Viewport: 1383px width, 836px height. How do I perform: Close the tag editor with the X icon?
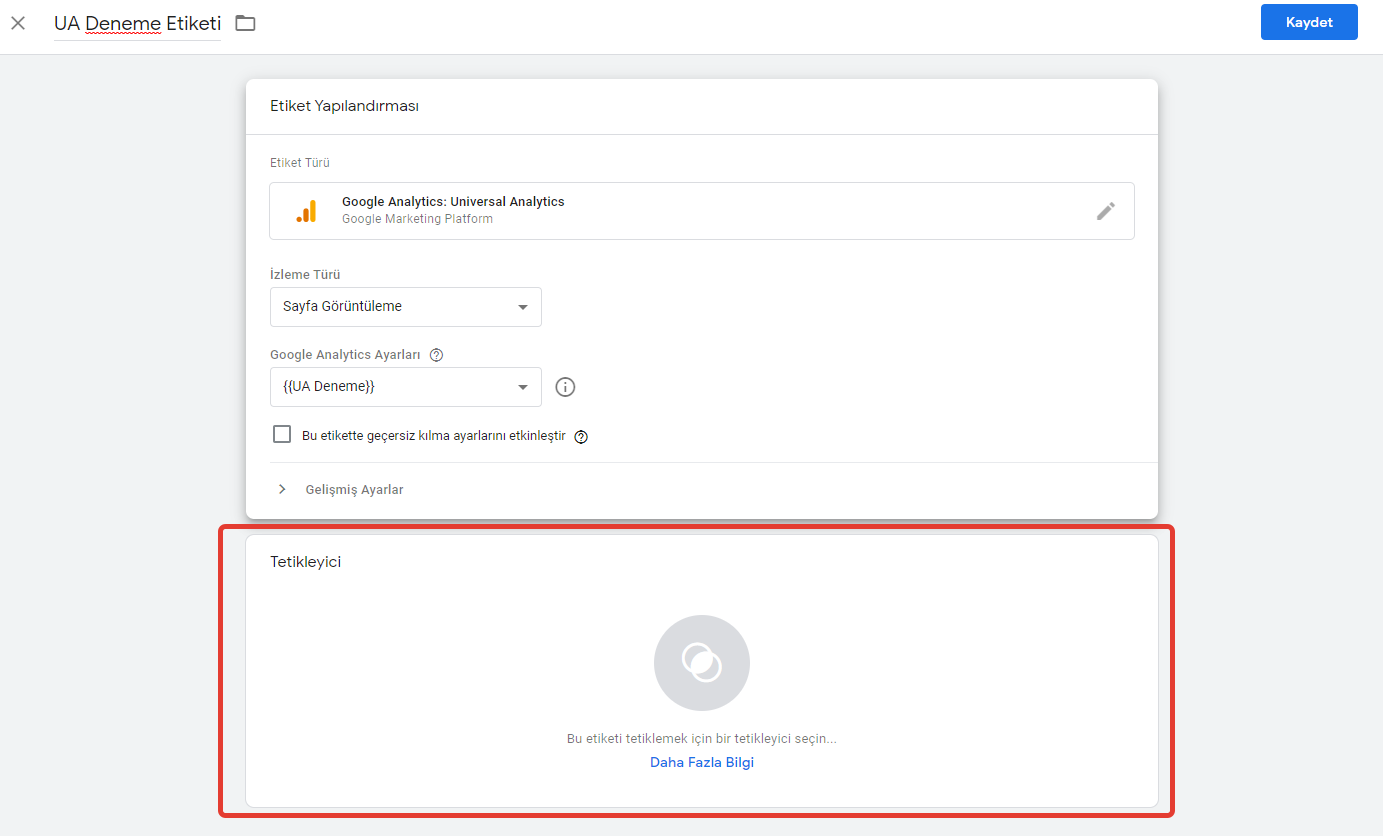(18, 22)
